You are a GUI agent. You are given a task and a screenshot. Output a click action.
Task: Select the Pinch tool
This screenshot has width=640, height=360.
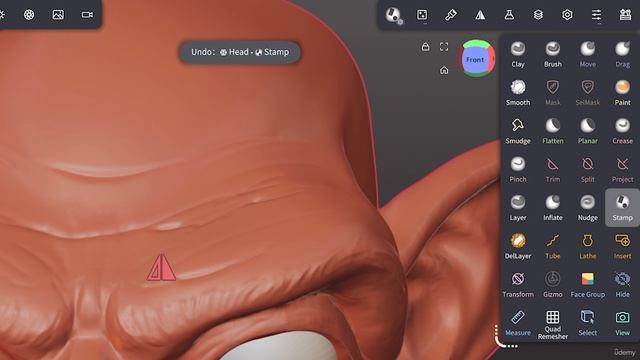[x=518, y=169]
